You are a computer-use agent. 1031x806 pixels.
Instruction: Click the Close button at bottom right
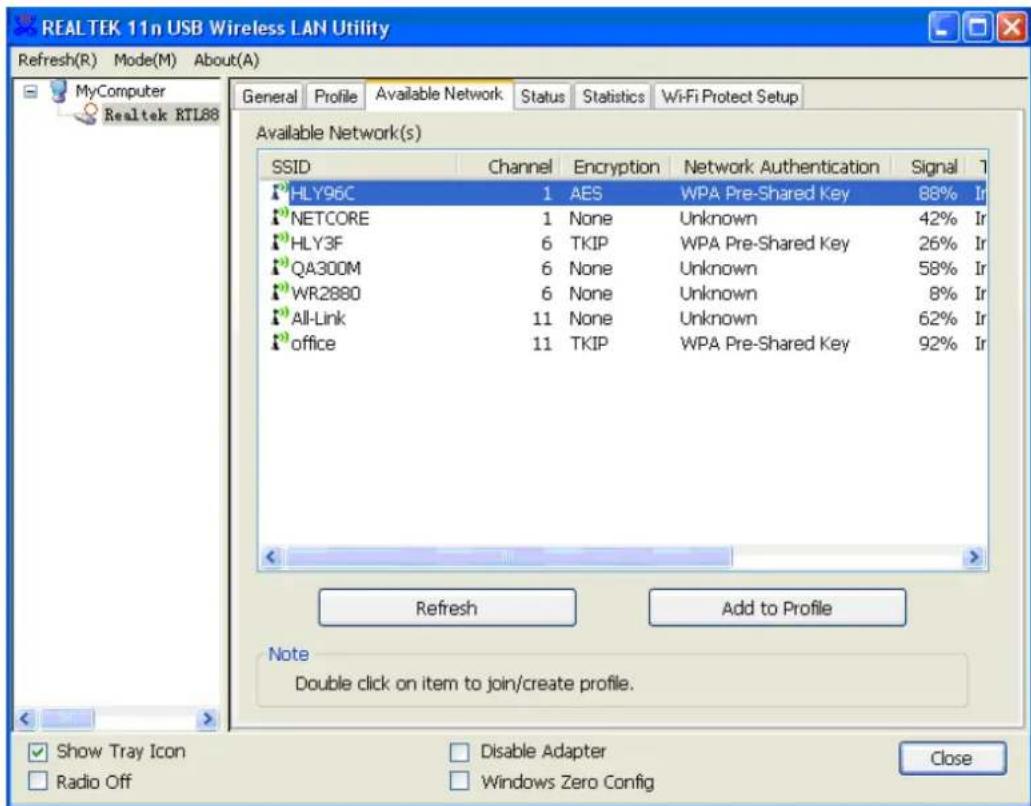coord(952,759)
